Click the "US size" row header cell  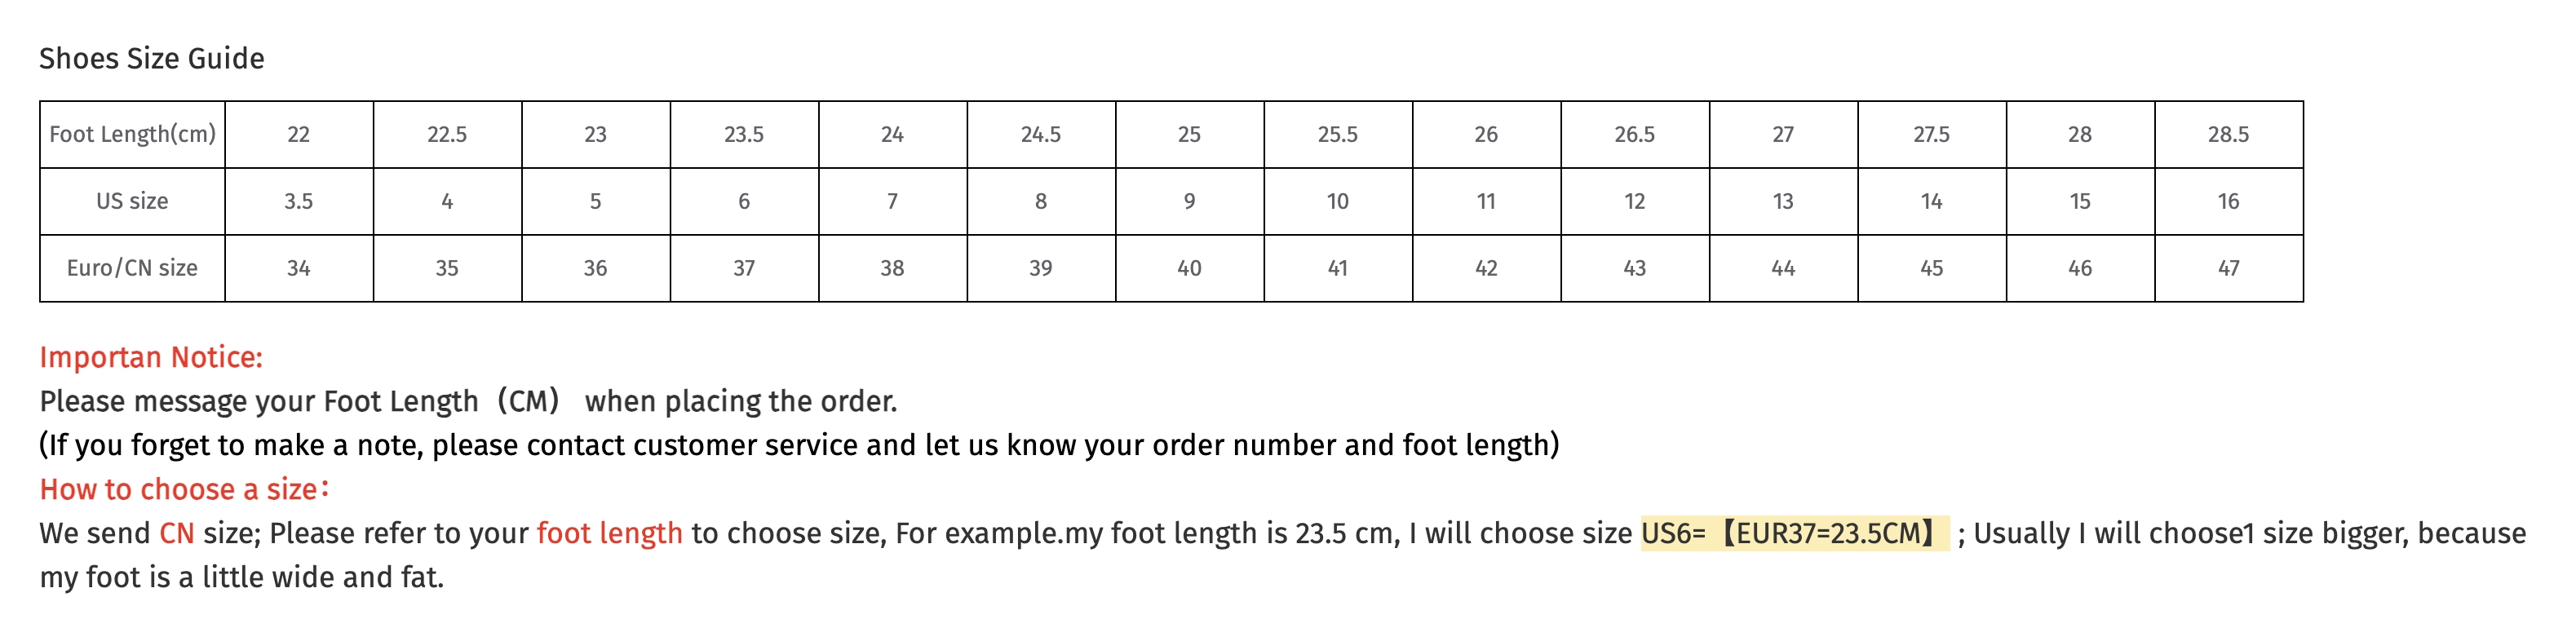point(132,201)
